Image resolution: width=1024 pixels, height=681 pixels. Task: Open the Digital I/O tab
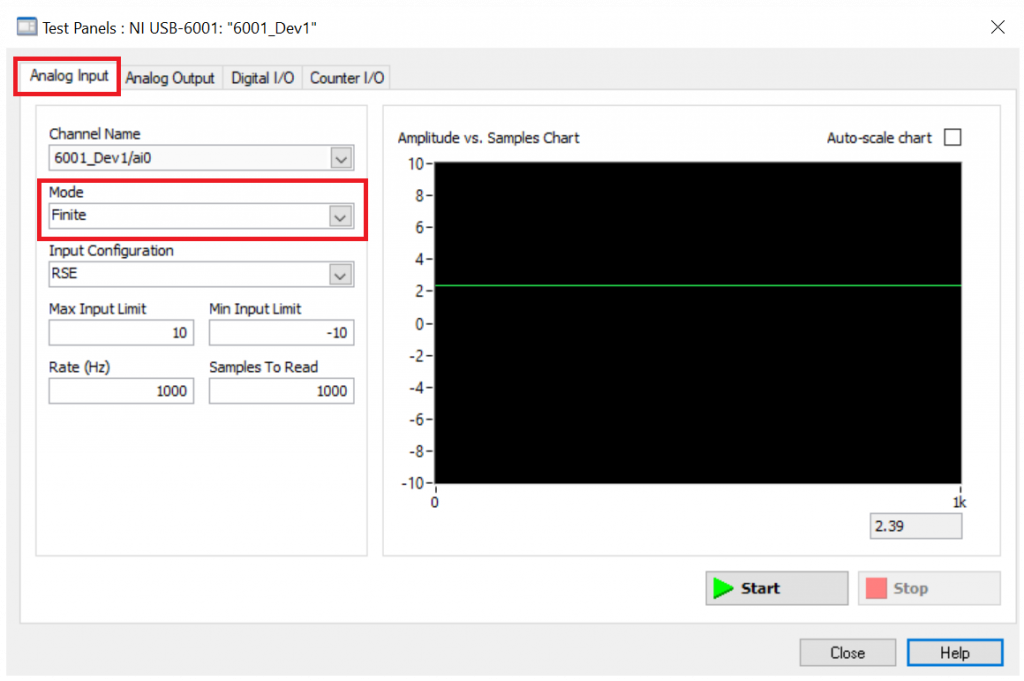(x=262, y=78)
